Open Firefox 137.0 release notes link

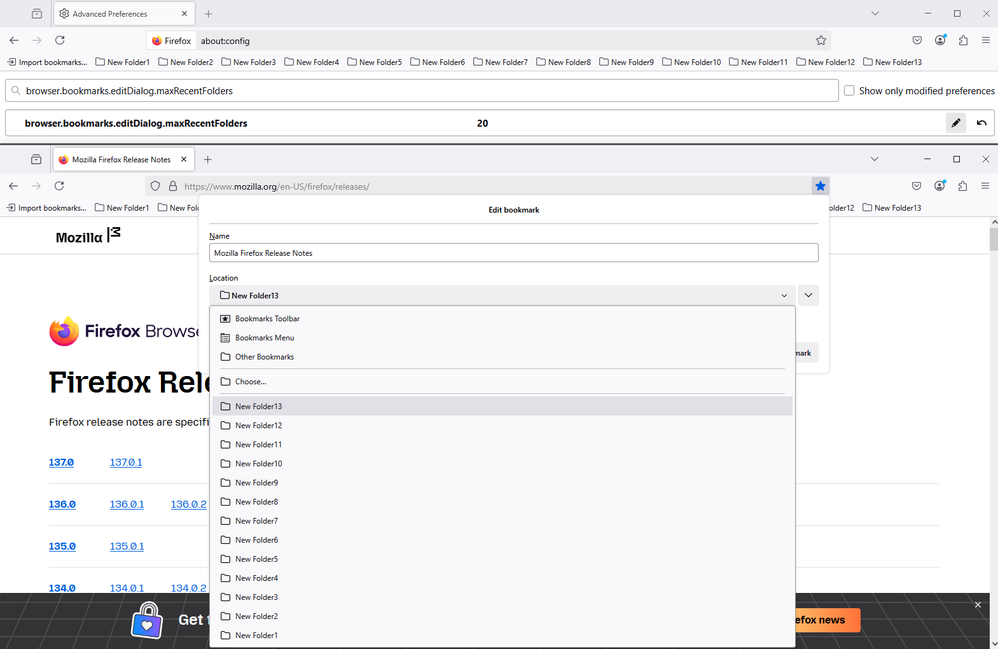tap(61, 463)
